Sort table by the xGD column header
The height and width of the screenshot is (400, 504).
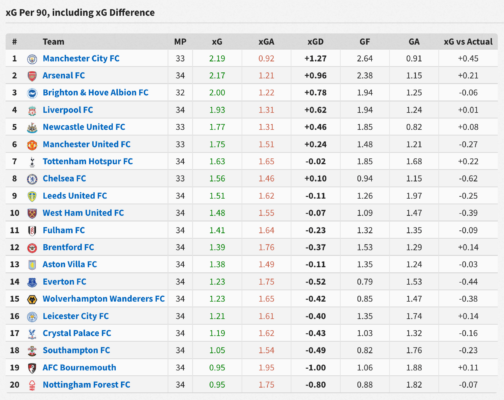click(x=315, y=42)
